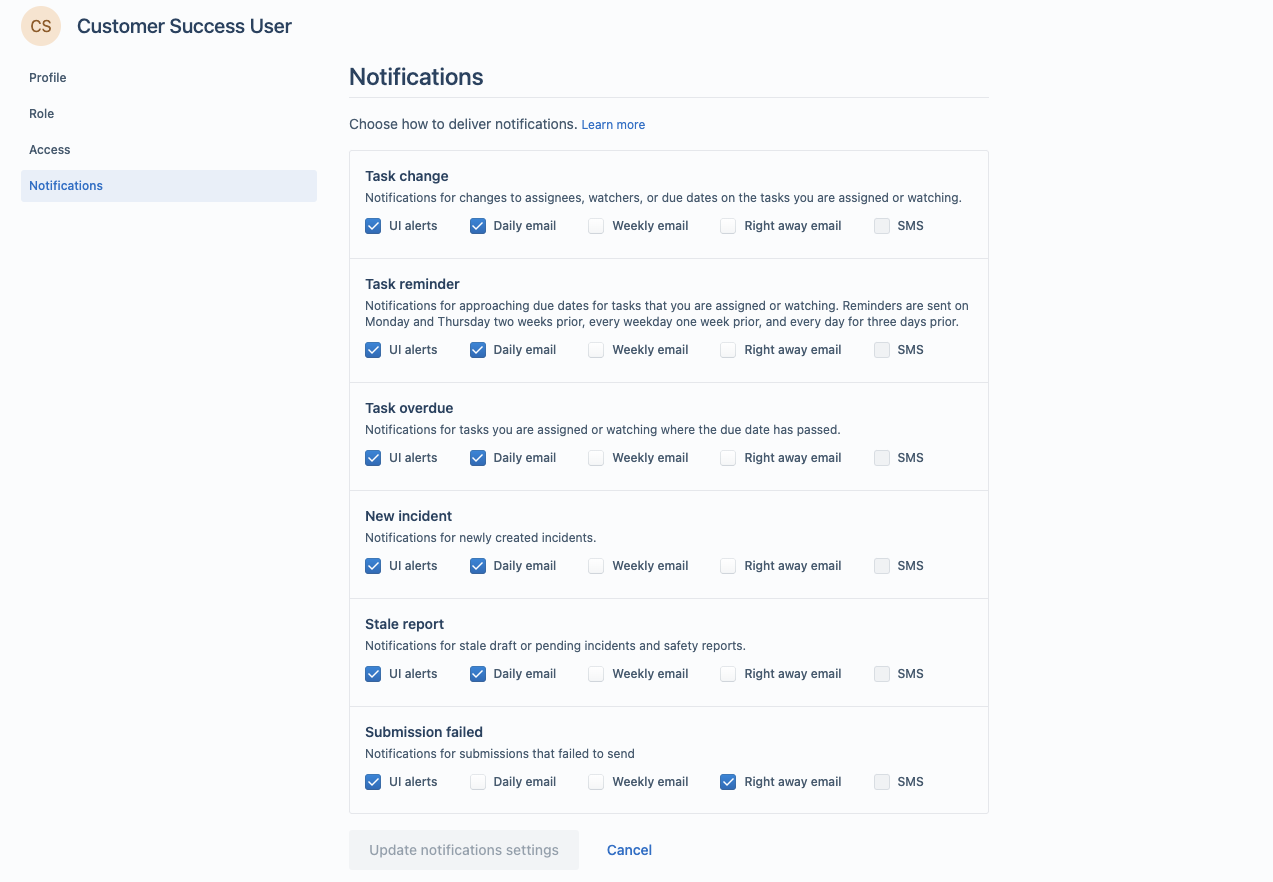Enable Right away email for Task change
This screenshot has width=1273, height=882.
coord(728,226)
